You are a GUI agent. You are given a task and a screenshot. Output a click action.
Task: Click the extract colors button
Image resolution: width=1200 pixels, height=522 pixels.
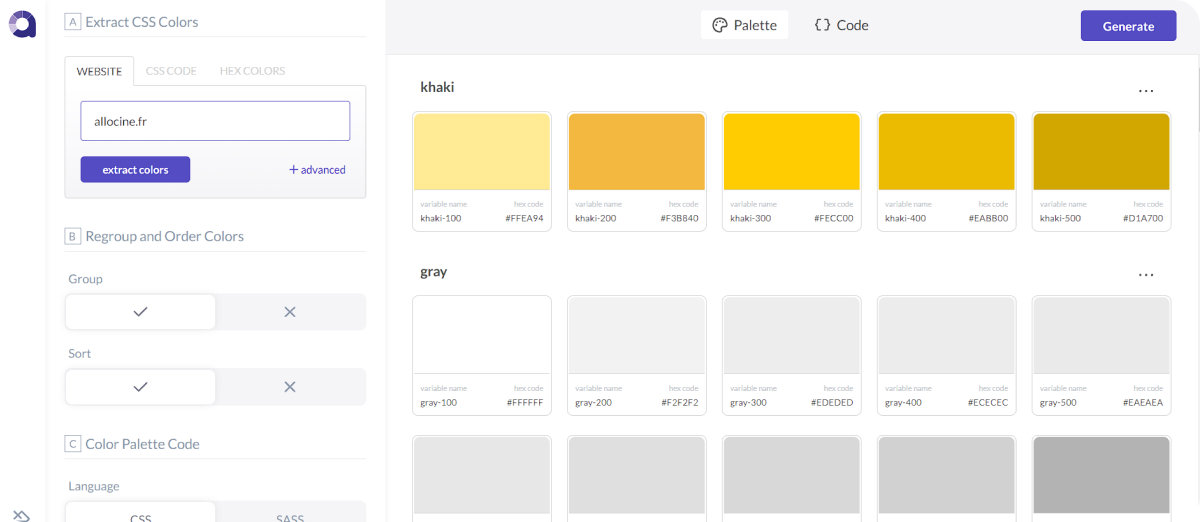(135, 170)
